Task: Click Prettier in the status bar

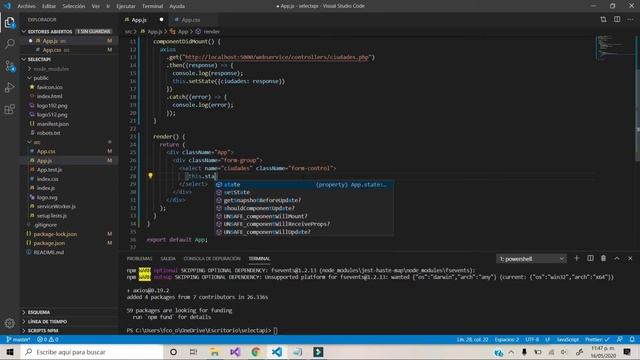Action: (x=597, y=339)
